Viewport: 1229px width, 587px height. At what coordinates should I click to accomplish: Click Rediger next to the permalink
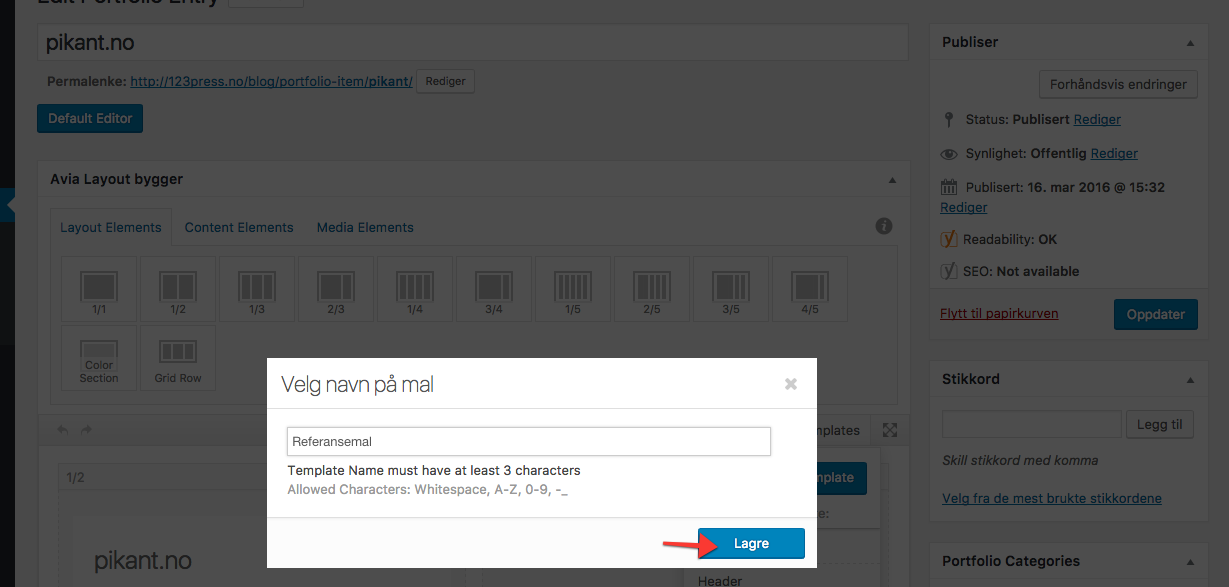click(446, 81)
